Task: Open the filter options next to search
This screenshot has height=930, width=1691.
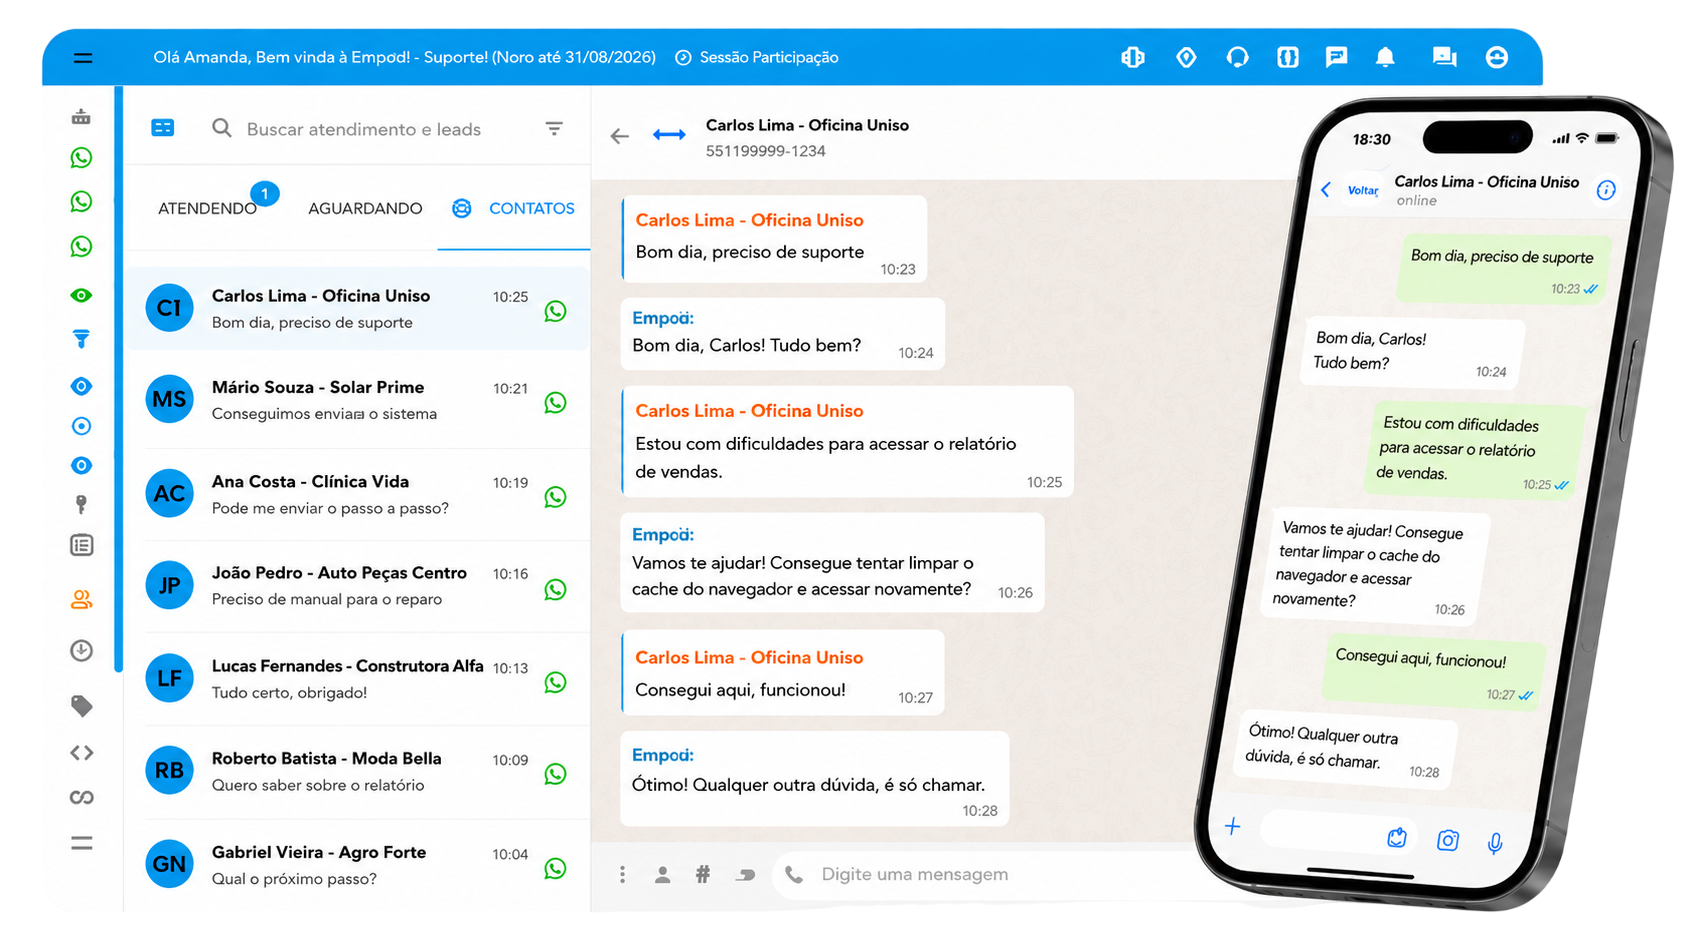Action: tap(554, 128)
